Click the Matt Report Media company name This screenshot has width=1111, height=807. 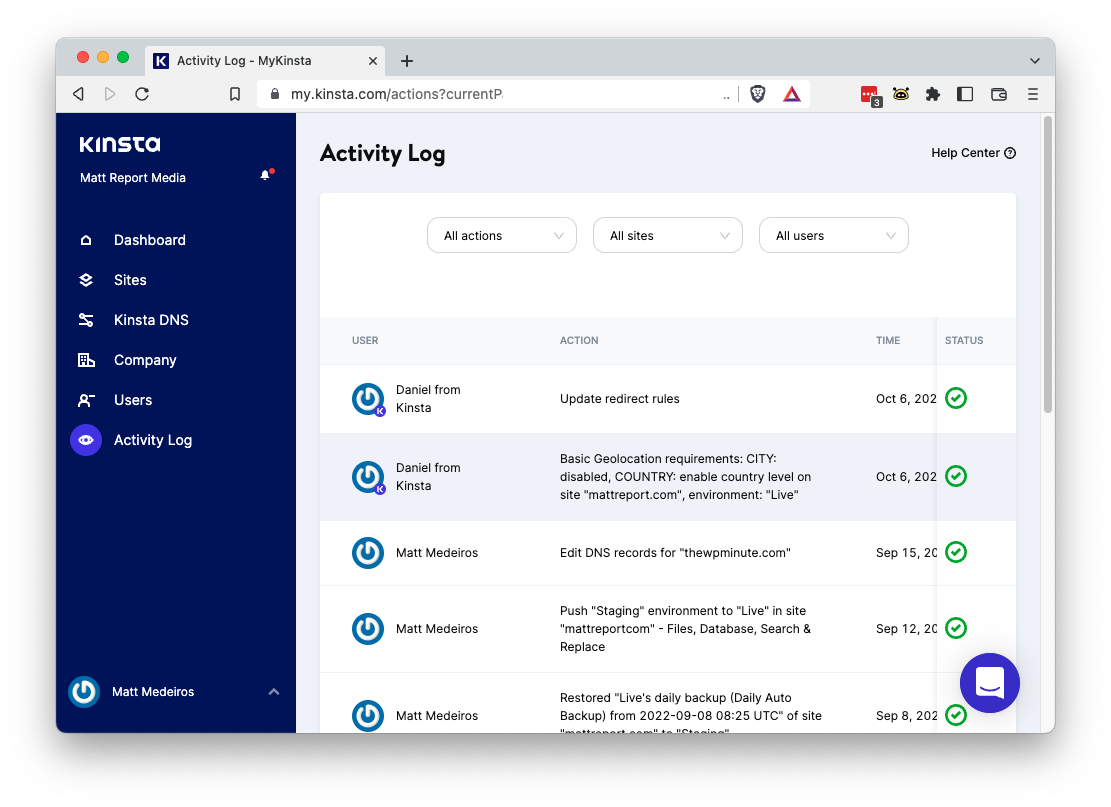[x=132, y=178]
